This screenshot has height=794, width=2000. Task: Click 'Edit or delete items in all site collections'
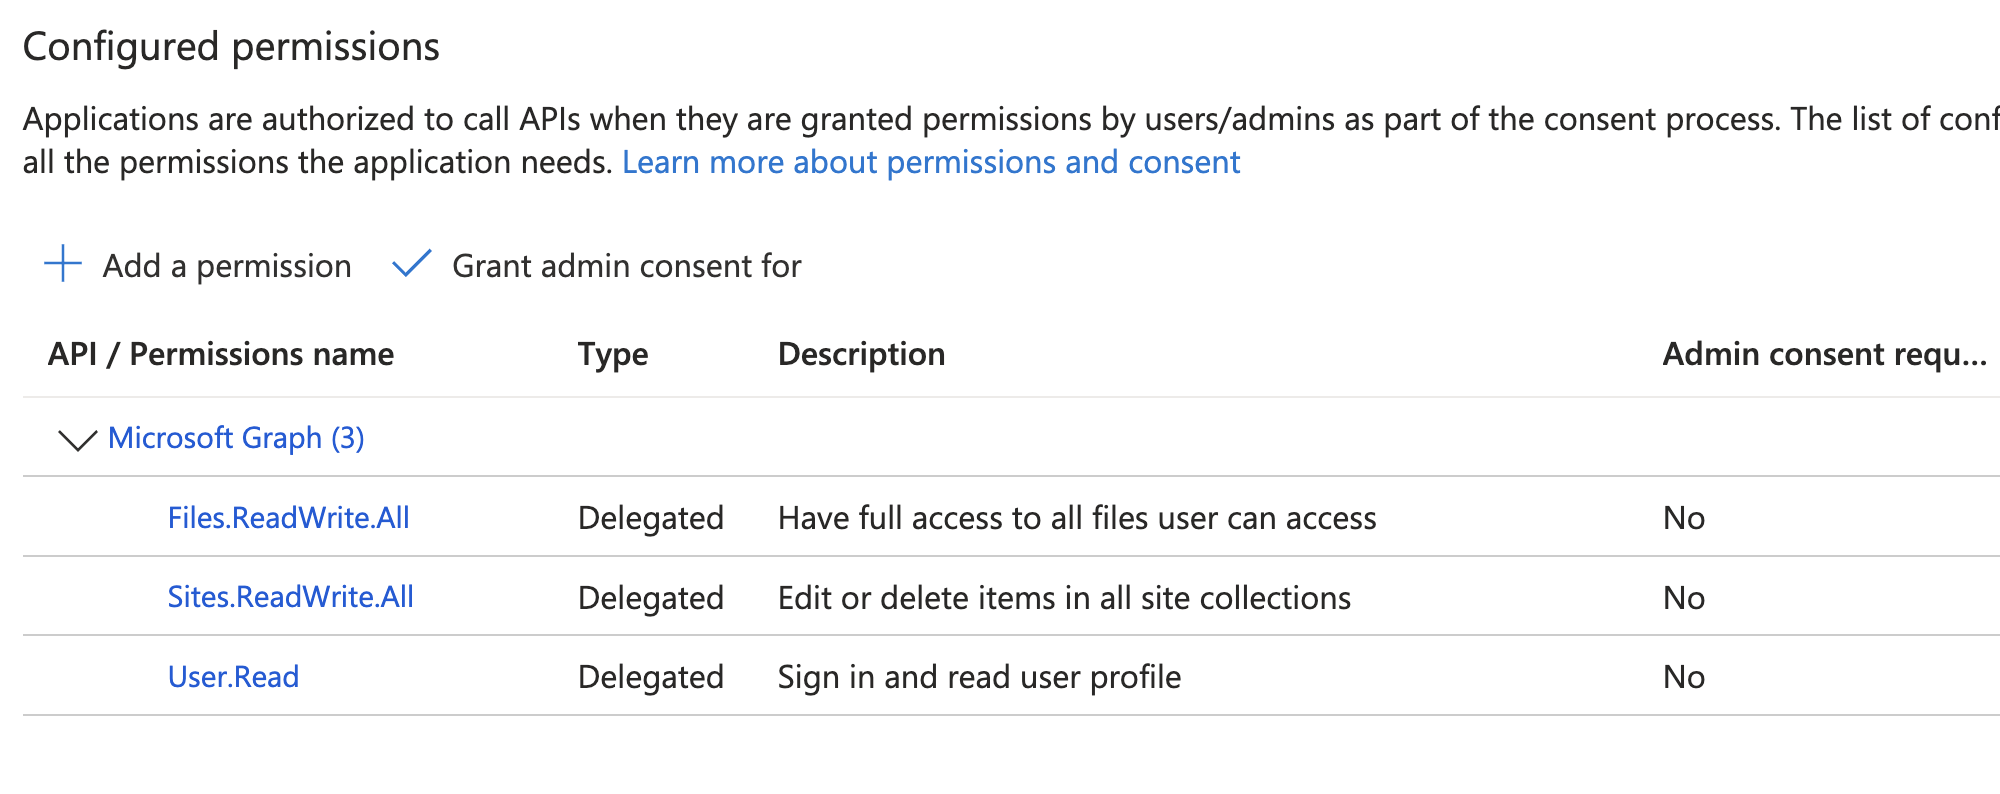tap(1064, 598)
